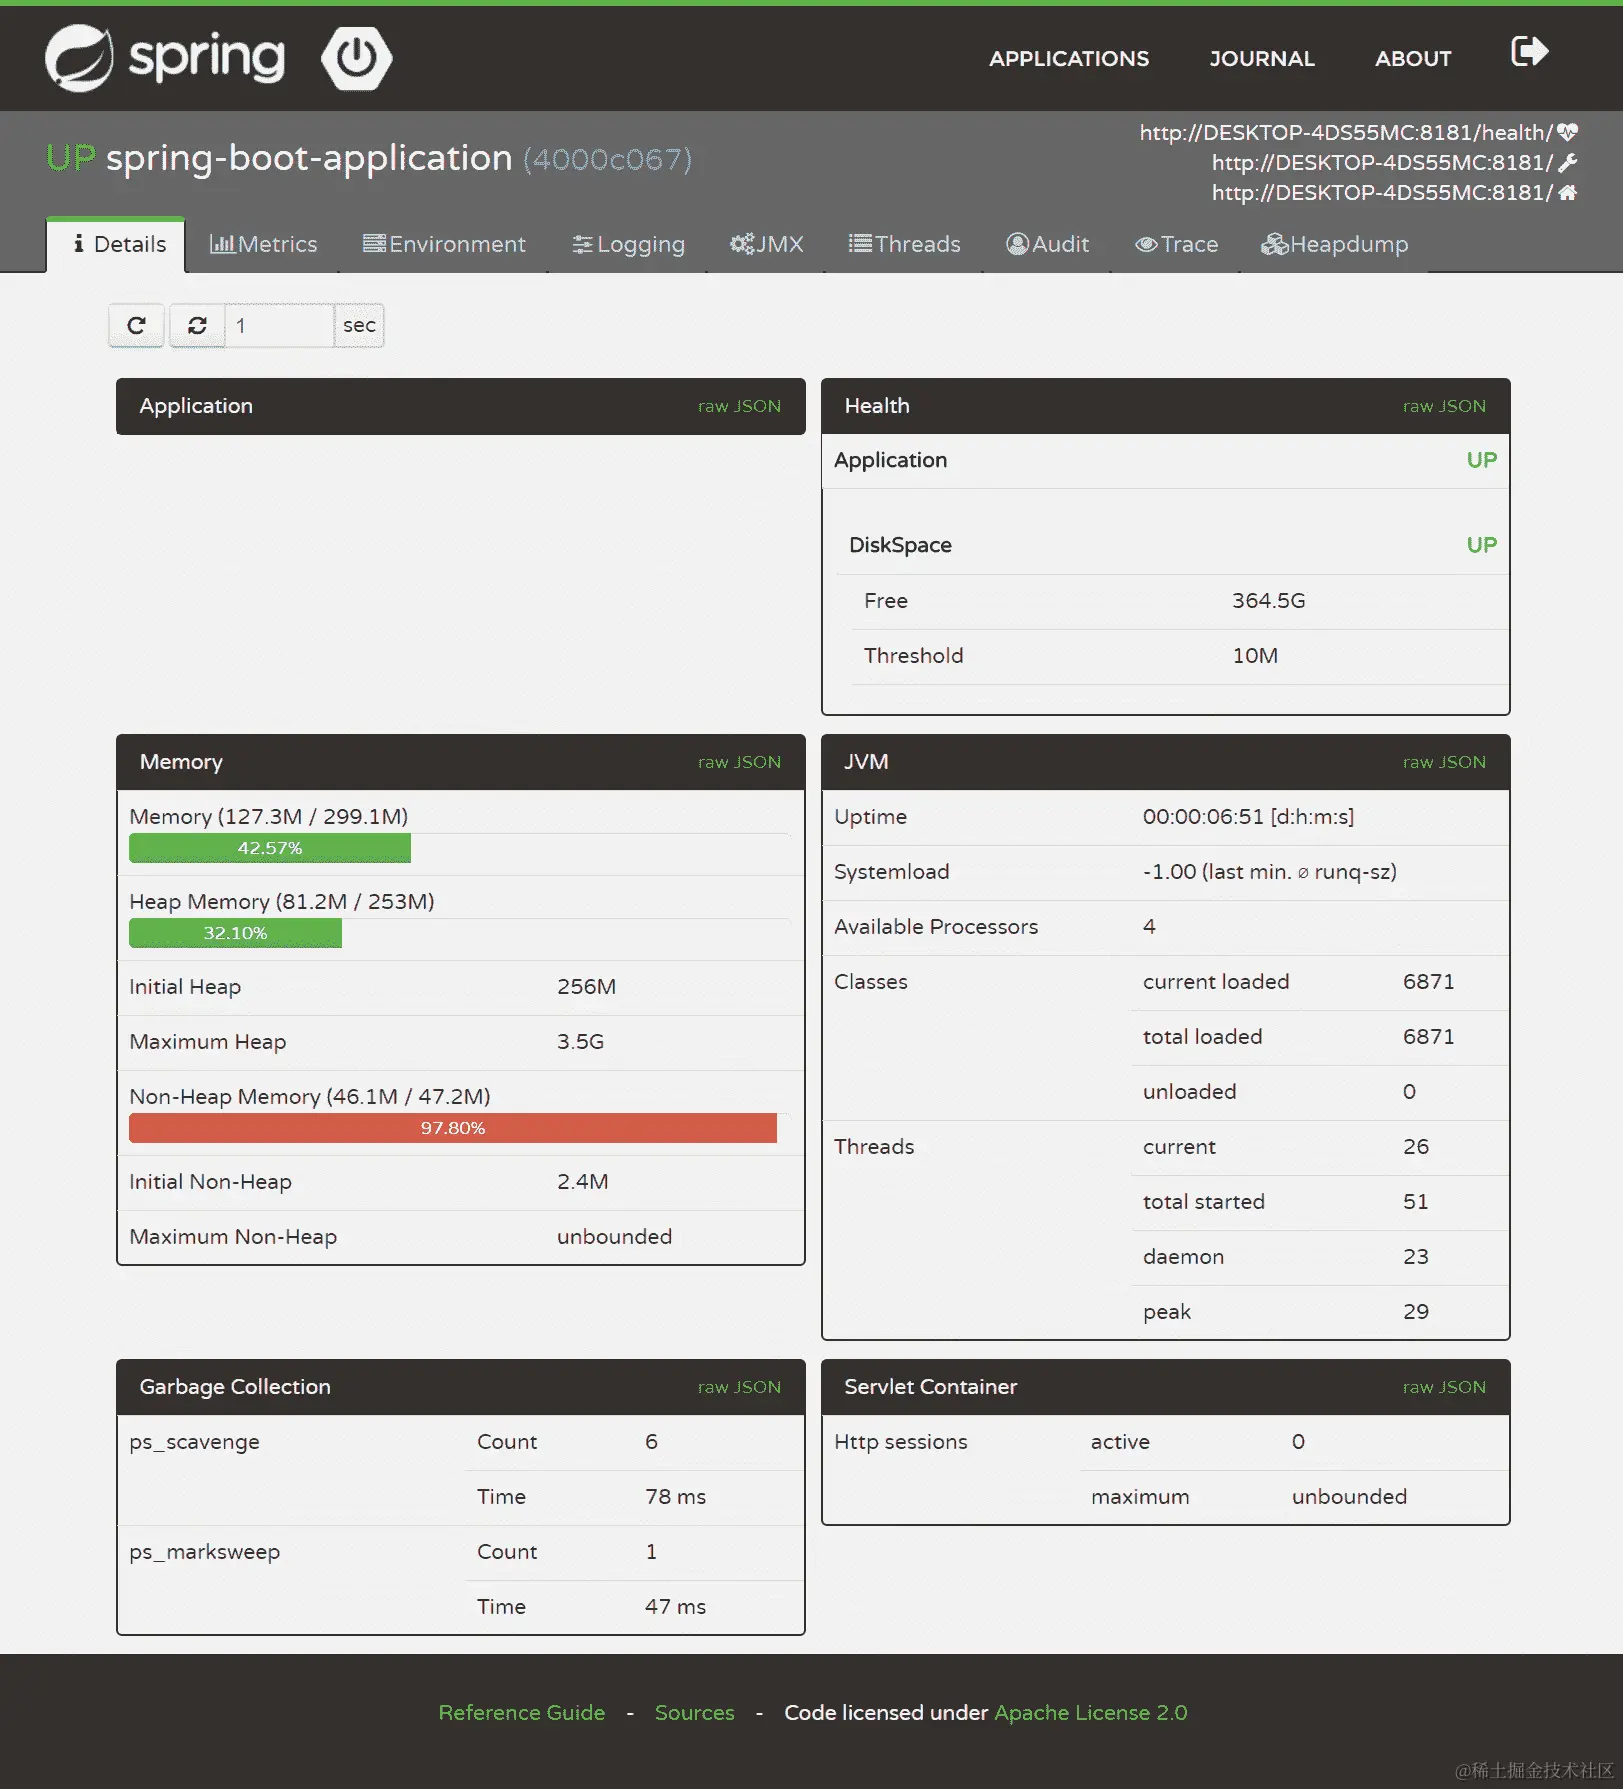Open the Apache License 2.0 link

(x=1090, y=1713)
